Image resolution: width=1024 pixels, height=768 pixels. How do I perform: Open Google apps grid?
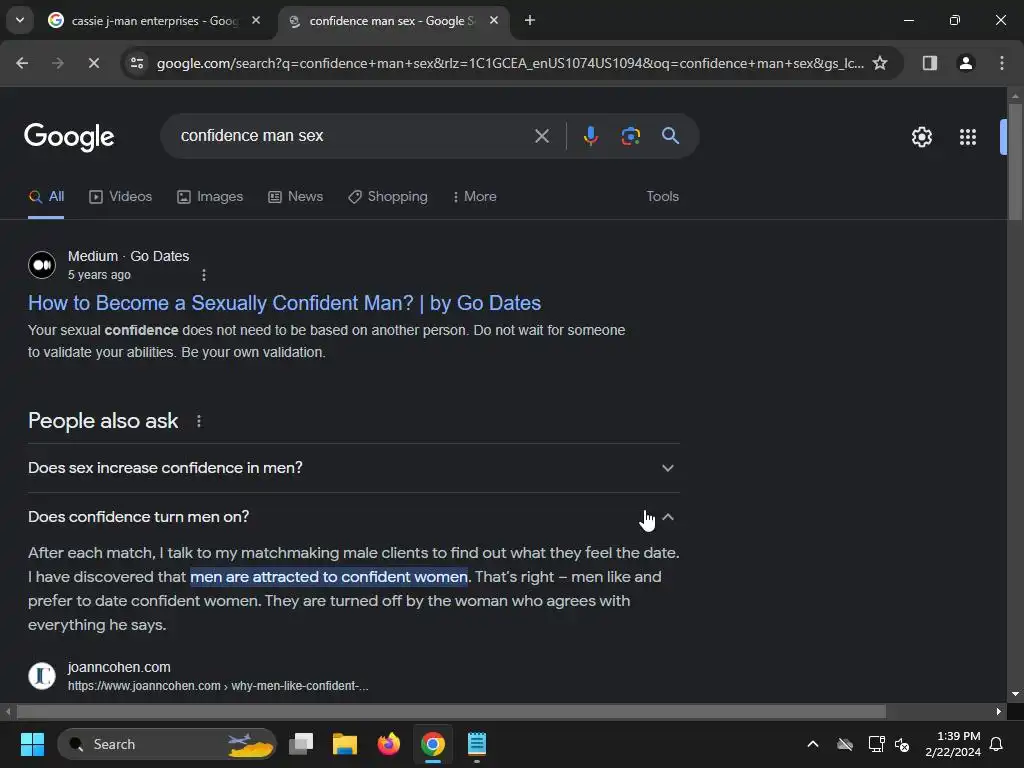(x=968, y=137)
